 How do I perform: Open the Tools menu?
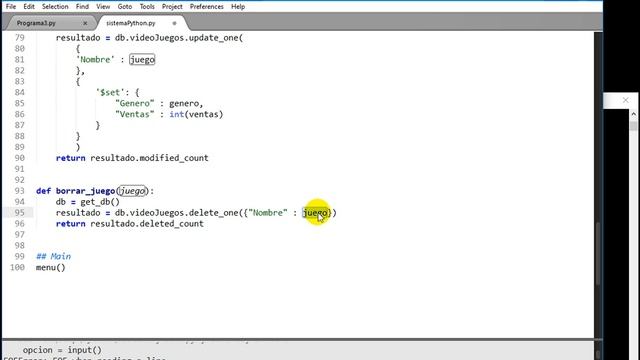(x=147, y=7)
